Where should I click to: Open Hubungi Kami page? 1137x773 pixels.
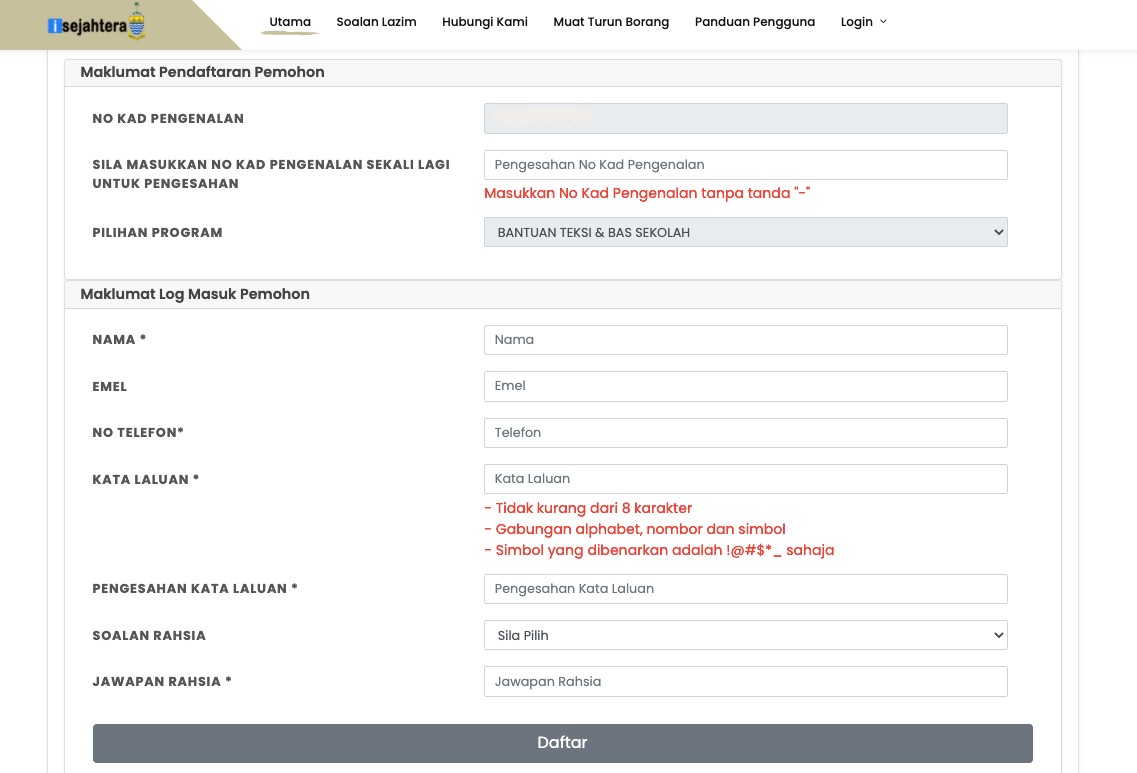click(484, 22)
